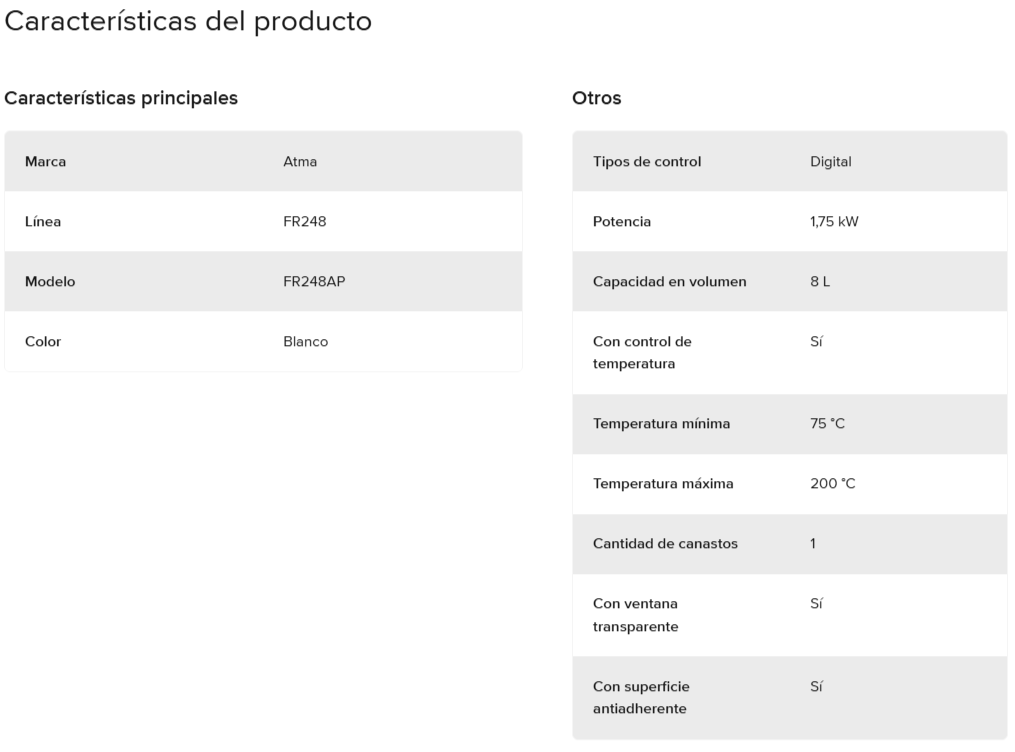Click the Modelo value 'FR248AP'
This screenshot has width=1015, height=752.
[x=314, y=282]
